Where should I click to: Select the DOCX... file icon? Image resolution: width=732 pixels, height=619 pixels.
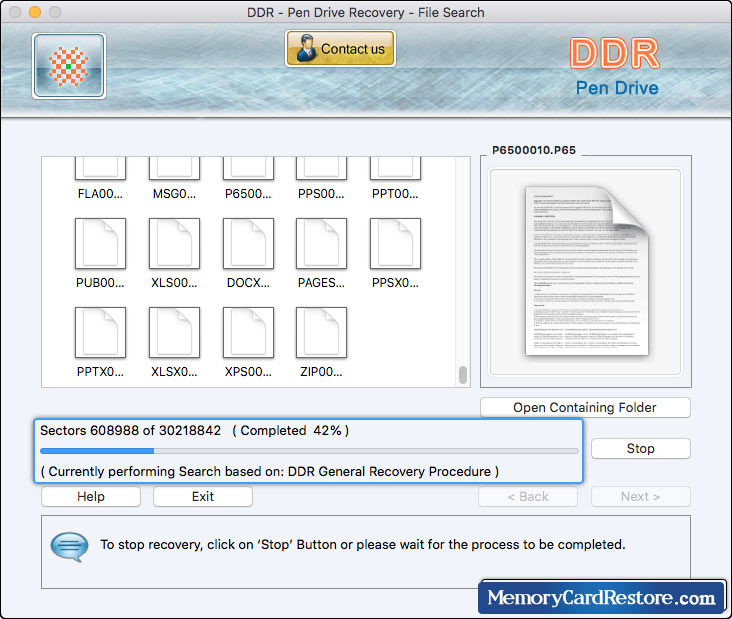click(x=248, y=243)
